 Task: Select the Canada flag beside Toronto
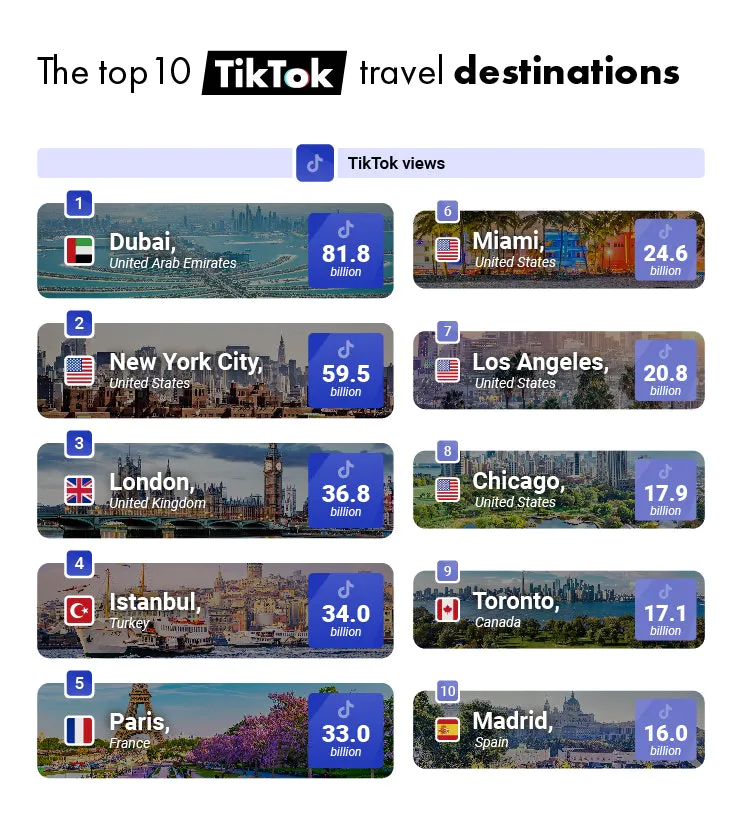click(448, 609)
